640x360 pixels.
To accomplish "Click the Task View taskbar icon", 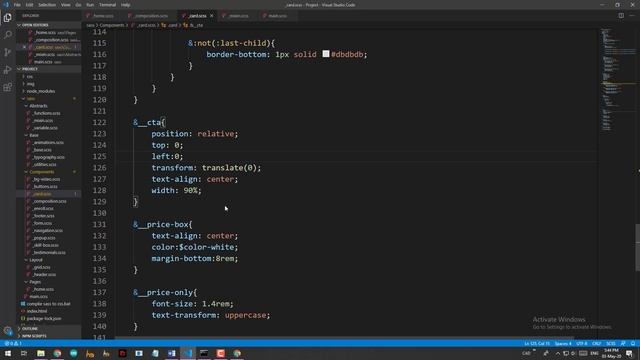I will (x=24, y=353).
